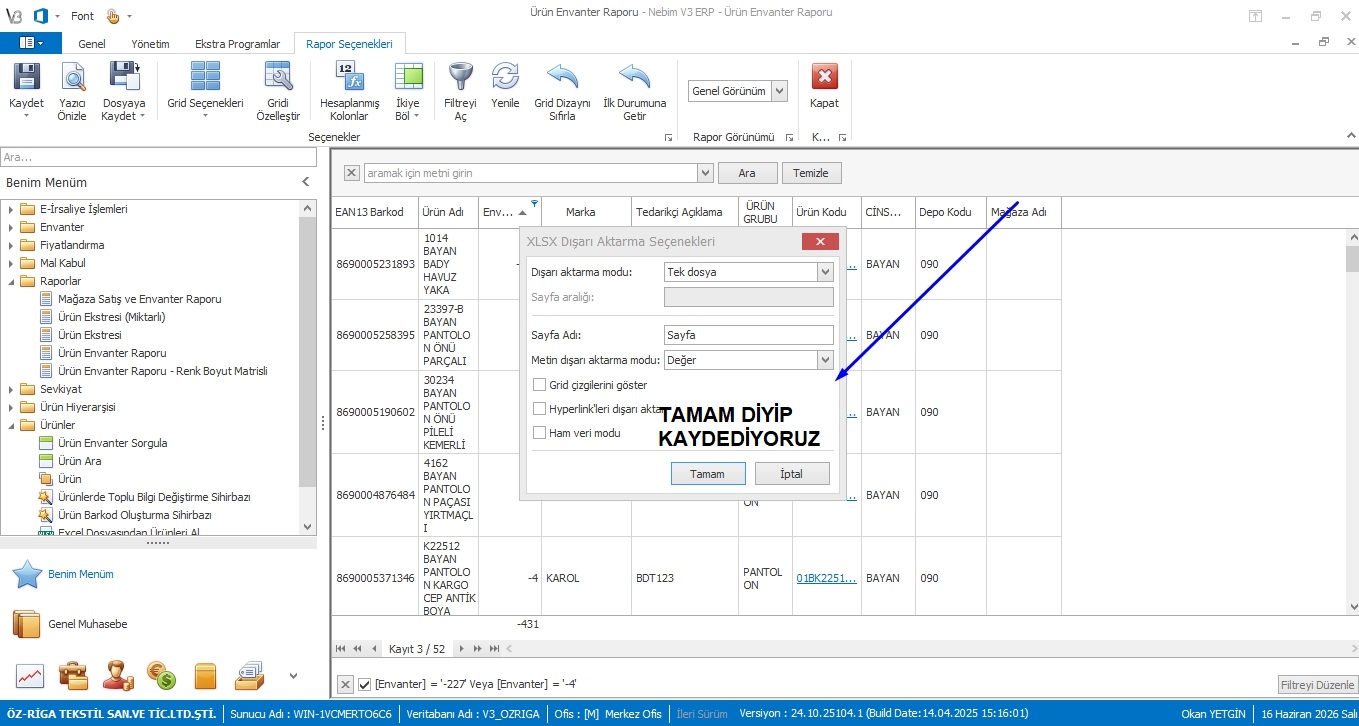The image size is (1359, 726).
Task: Open product code link 01BK2251...
Action: pyautogui.click(x=826, y=578)
